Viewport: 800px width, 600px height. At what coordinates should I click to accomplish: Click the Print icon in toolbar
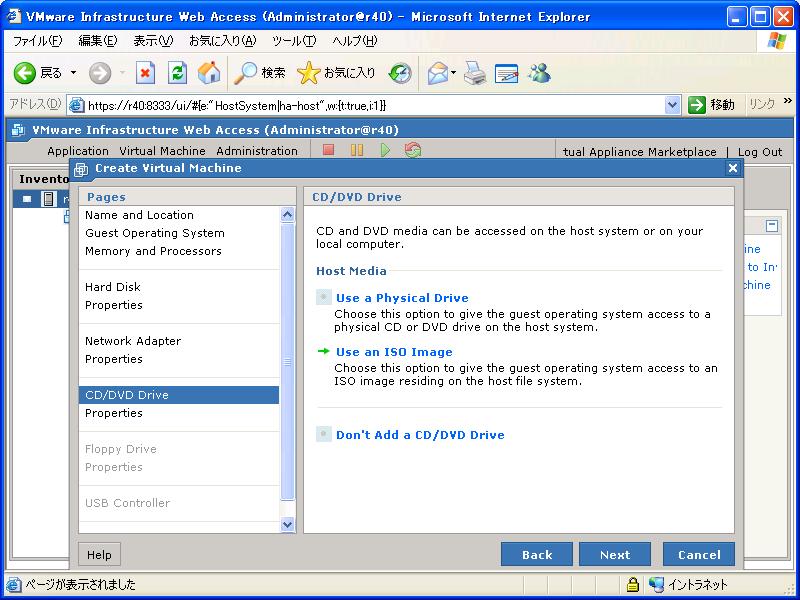pos(474,73)
